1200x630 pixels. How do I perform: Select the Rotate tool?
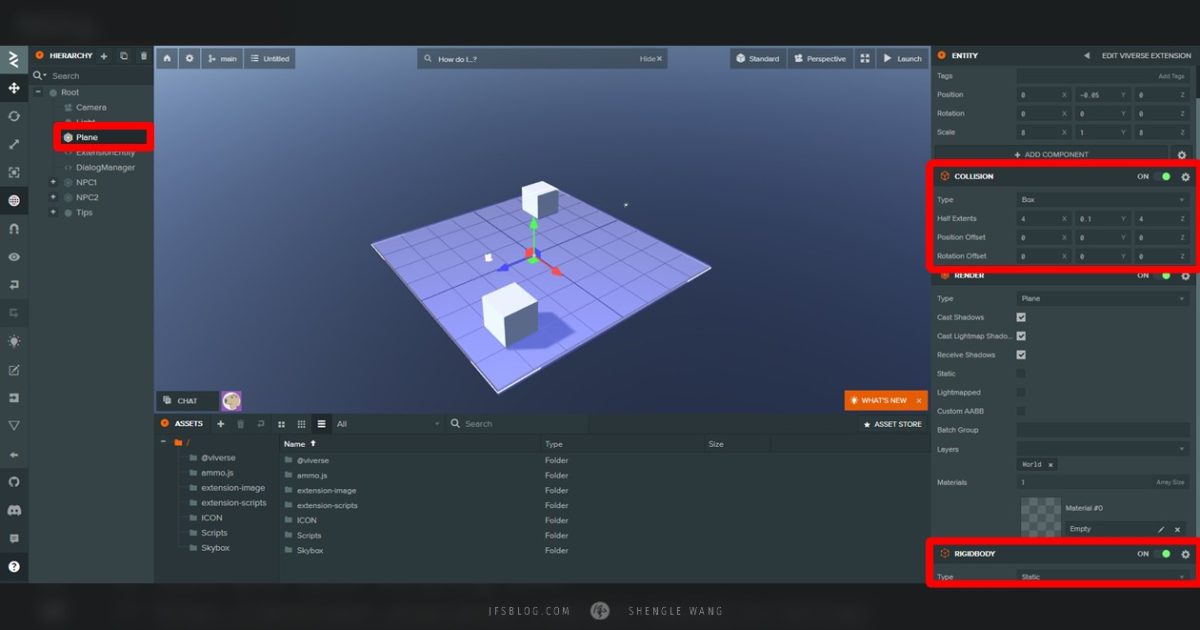coord(14,116)
